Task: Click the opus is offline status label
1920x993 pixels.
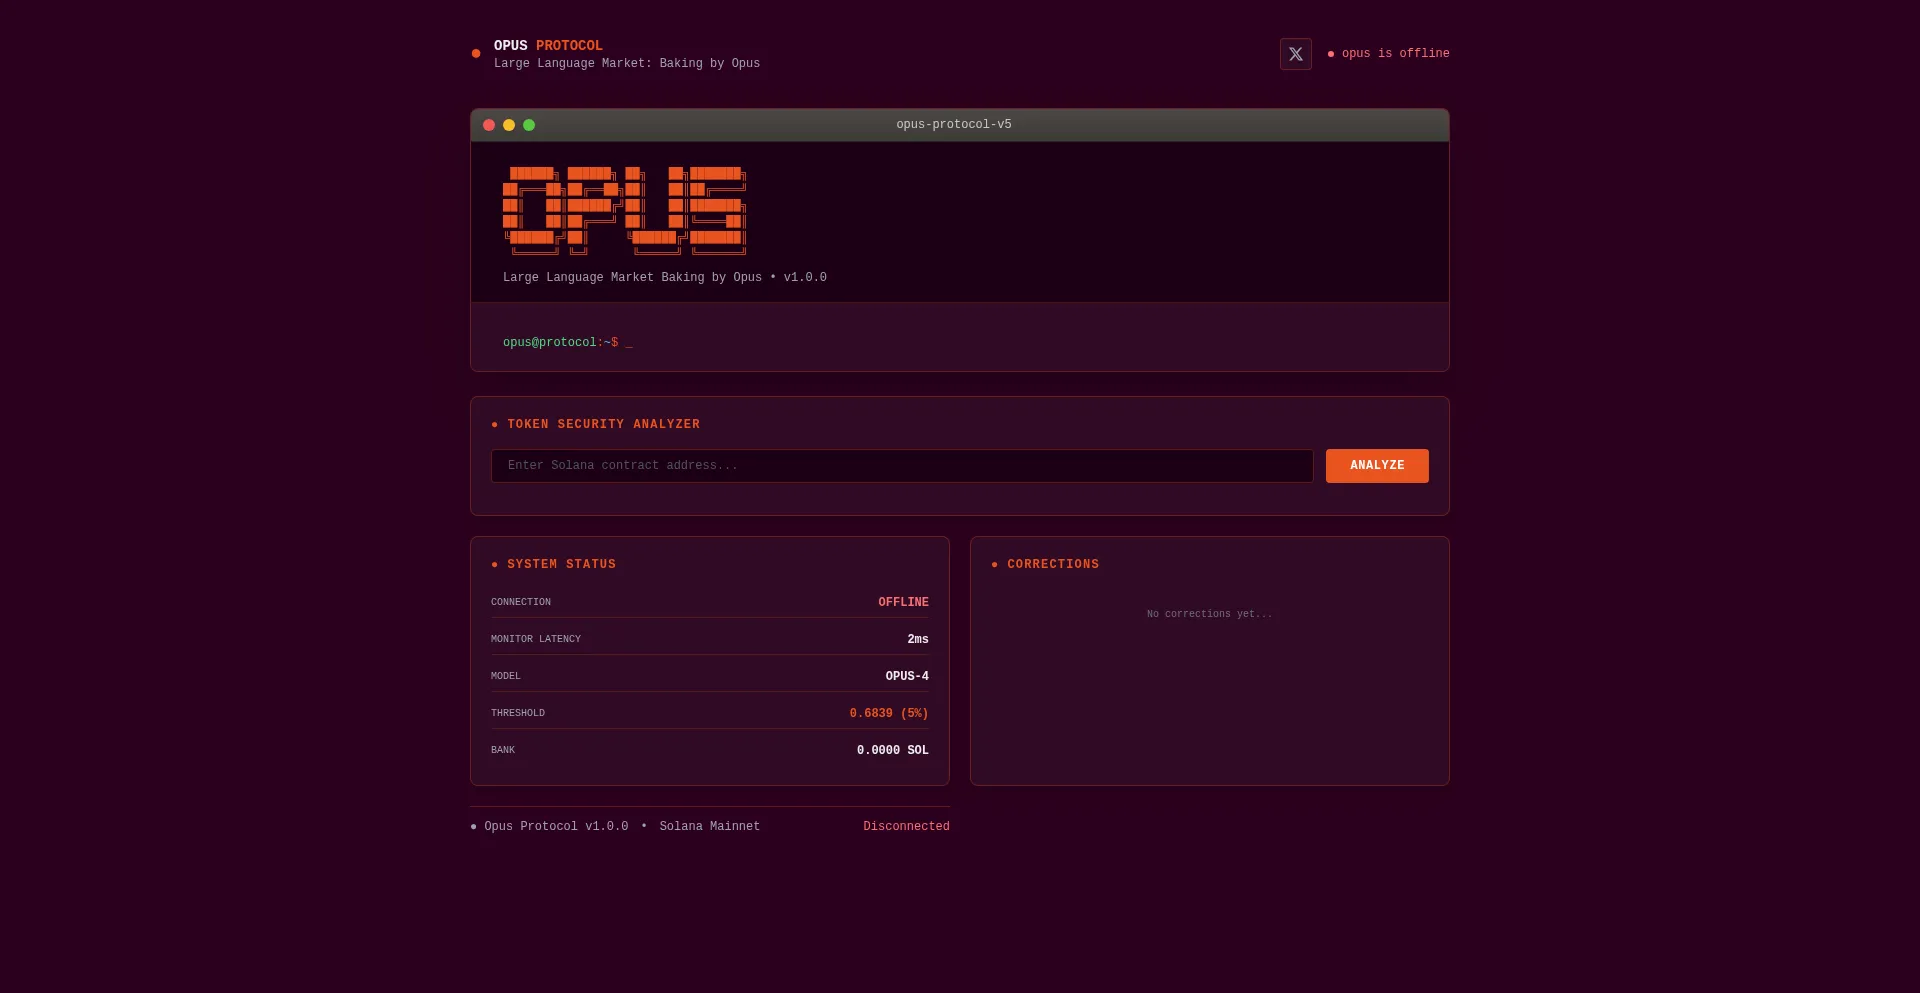Action: tap(1396, 54)
